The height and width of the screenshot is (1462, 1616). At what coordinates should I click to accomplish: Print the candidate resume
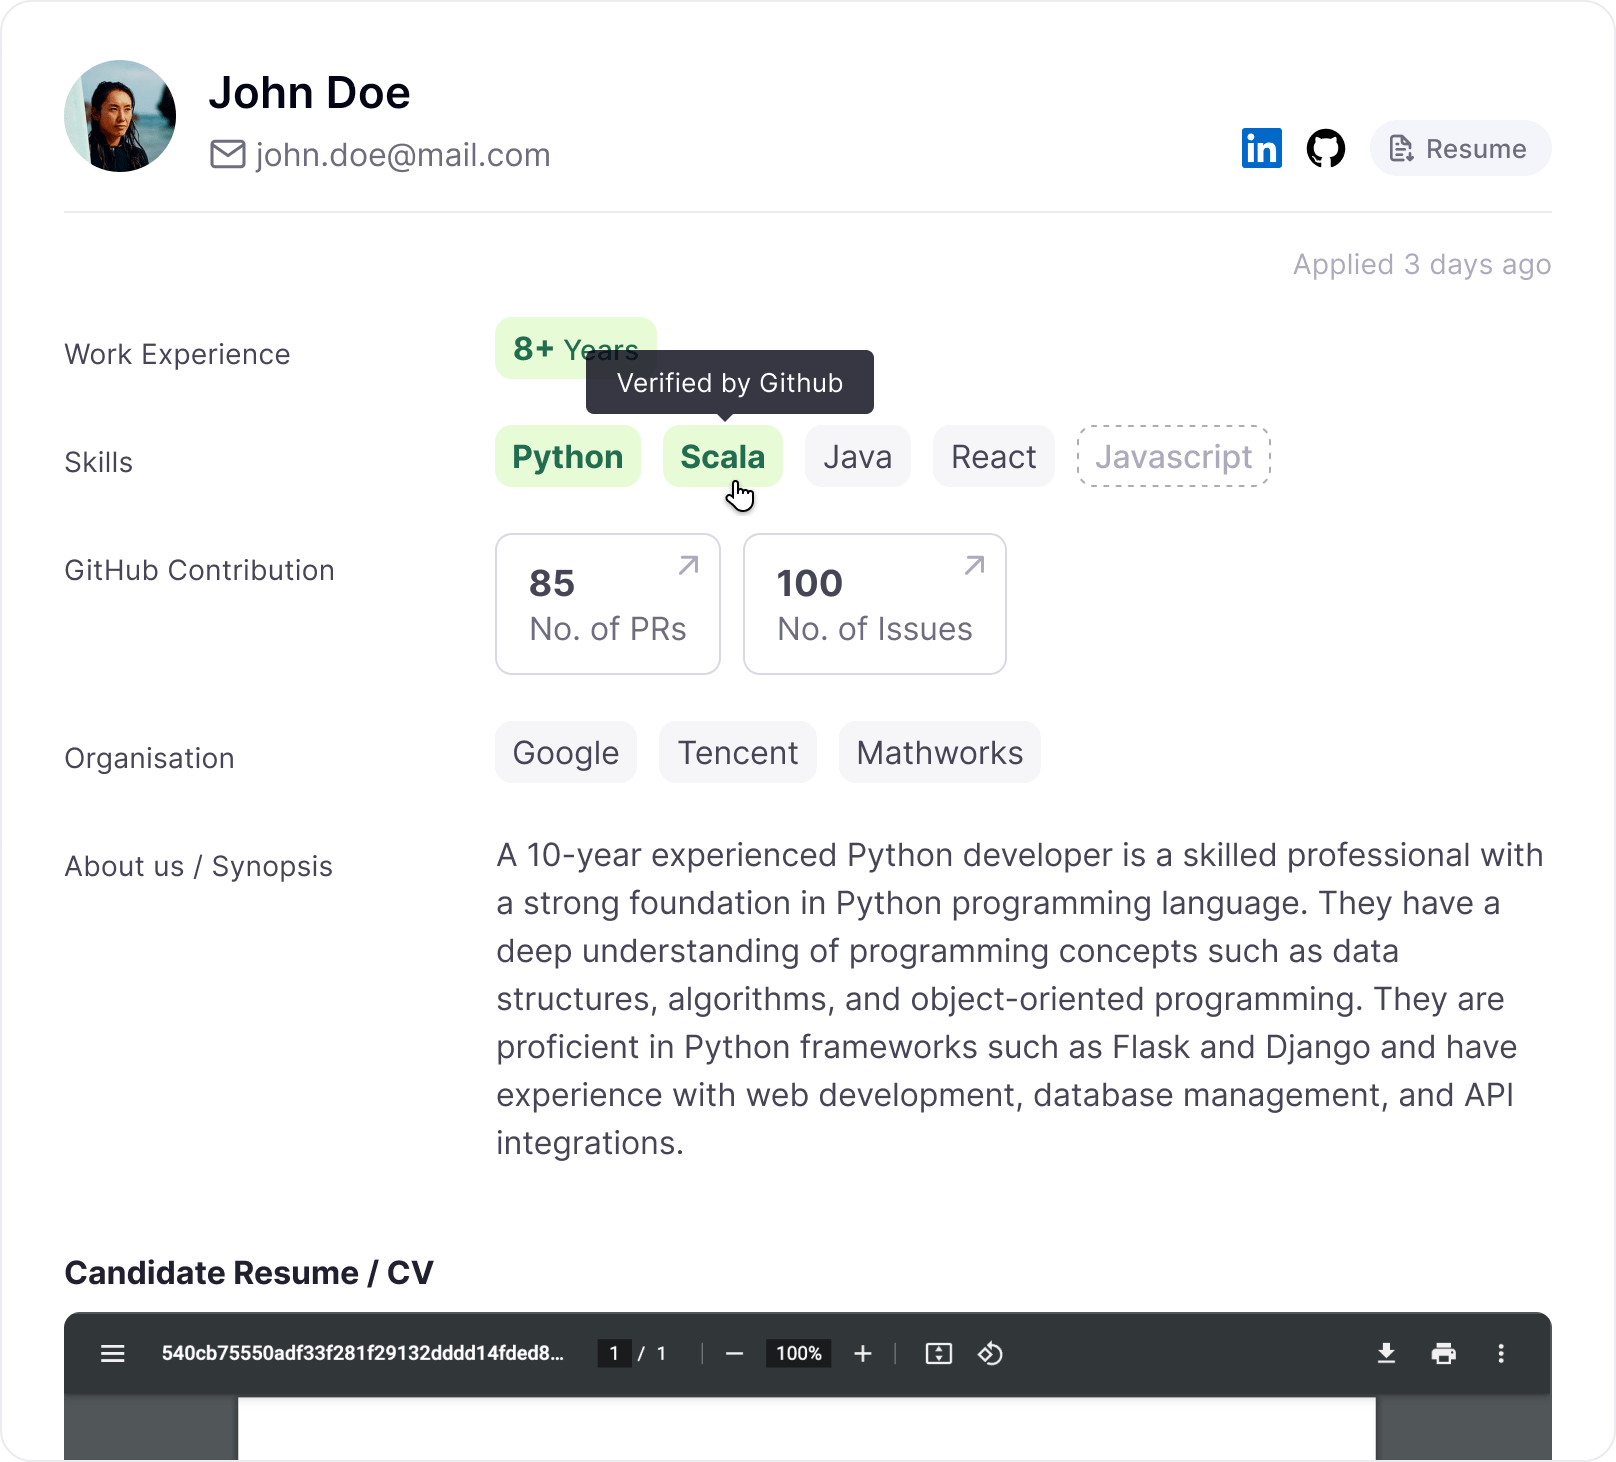coord(1443,1353)
